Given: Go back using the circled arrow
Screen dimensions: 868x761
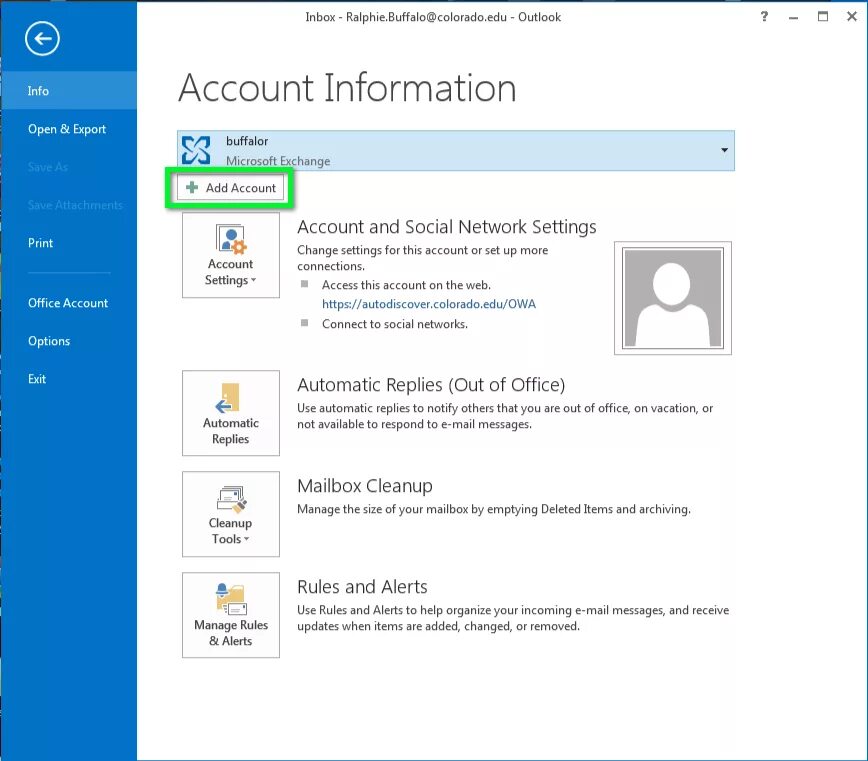Looking at the screenshot, I should tap(42, 39).
